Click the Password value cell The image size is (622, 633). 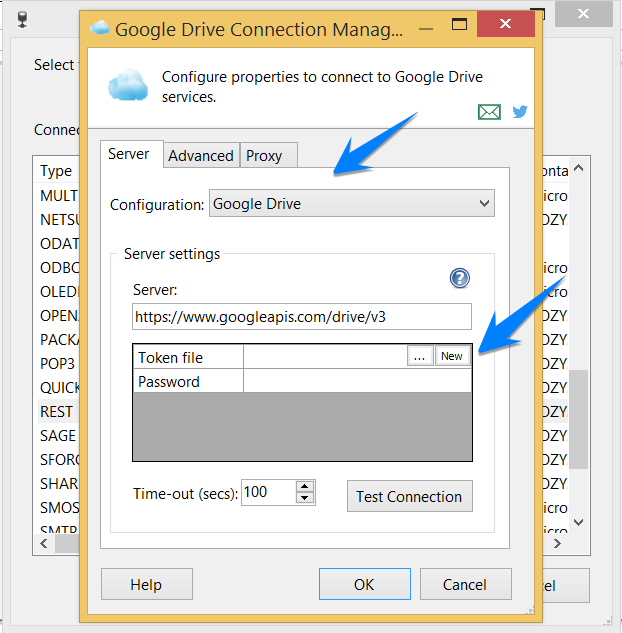click(357, 380)
